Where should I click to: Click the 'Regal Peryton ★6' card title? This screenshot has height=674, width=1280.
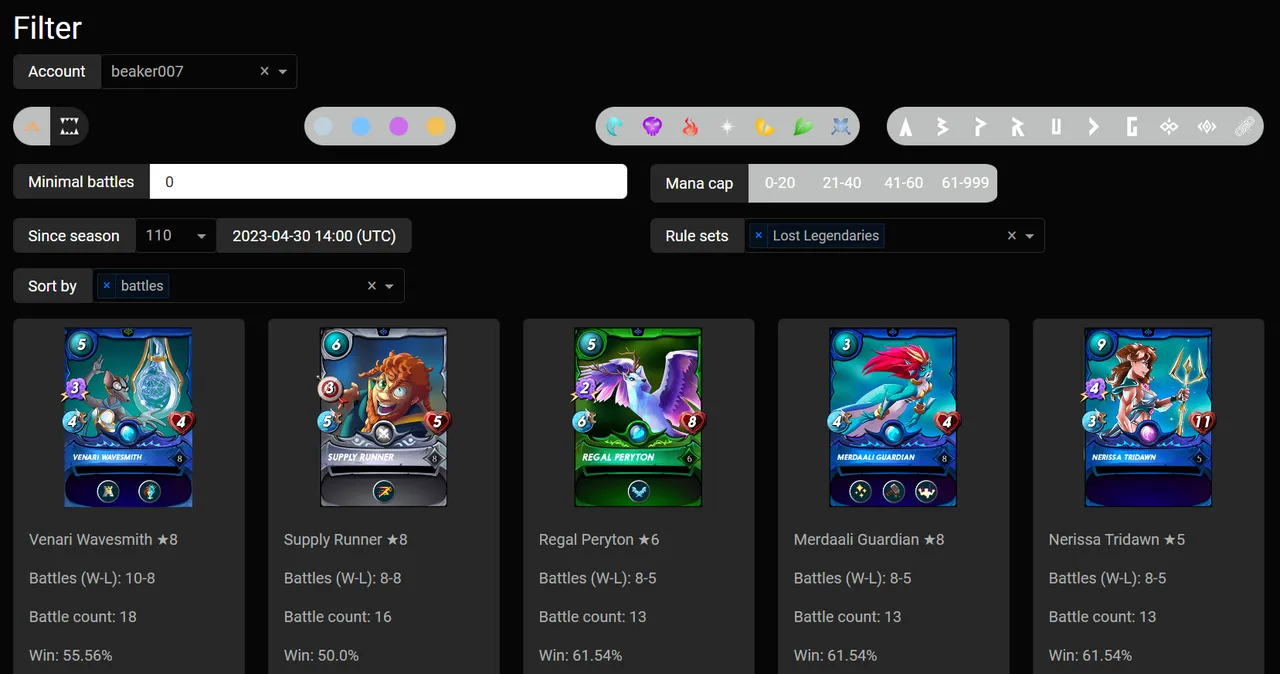click(599, 539)
